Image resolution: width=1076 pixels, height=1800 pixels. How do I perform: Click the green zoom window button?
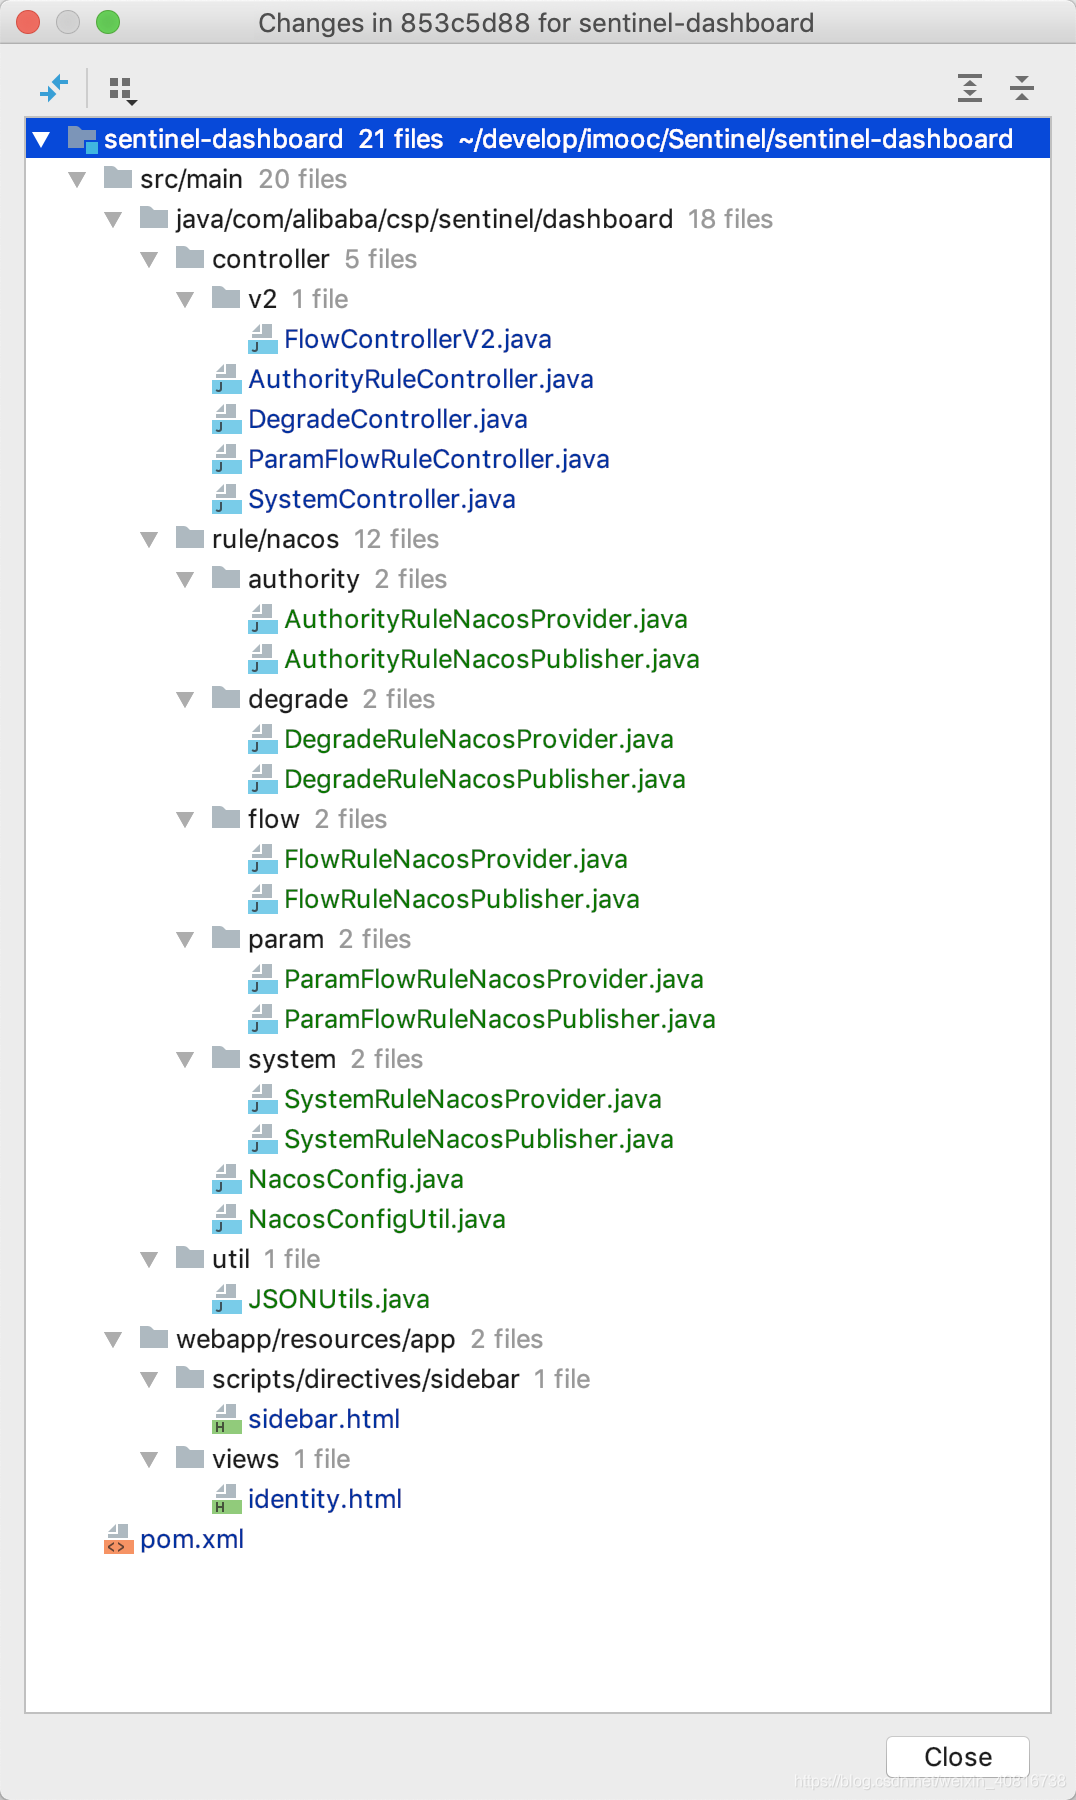point(108,22)
